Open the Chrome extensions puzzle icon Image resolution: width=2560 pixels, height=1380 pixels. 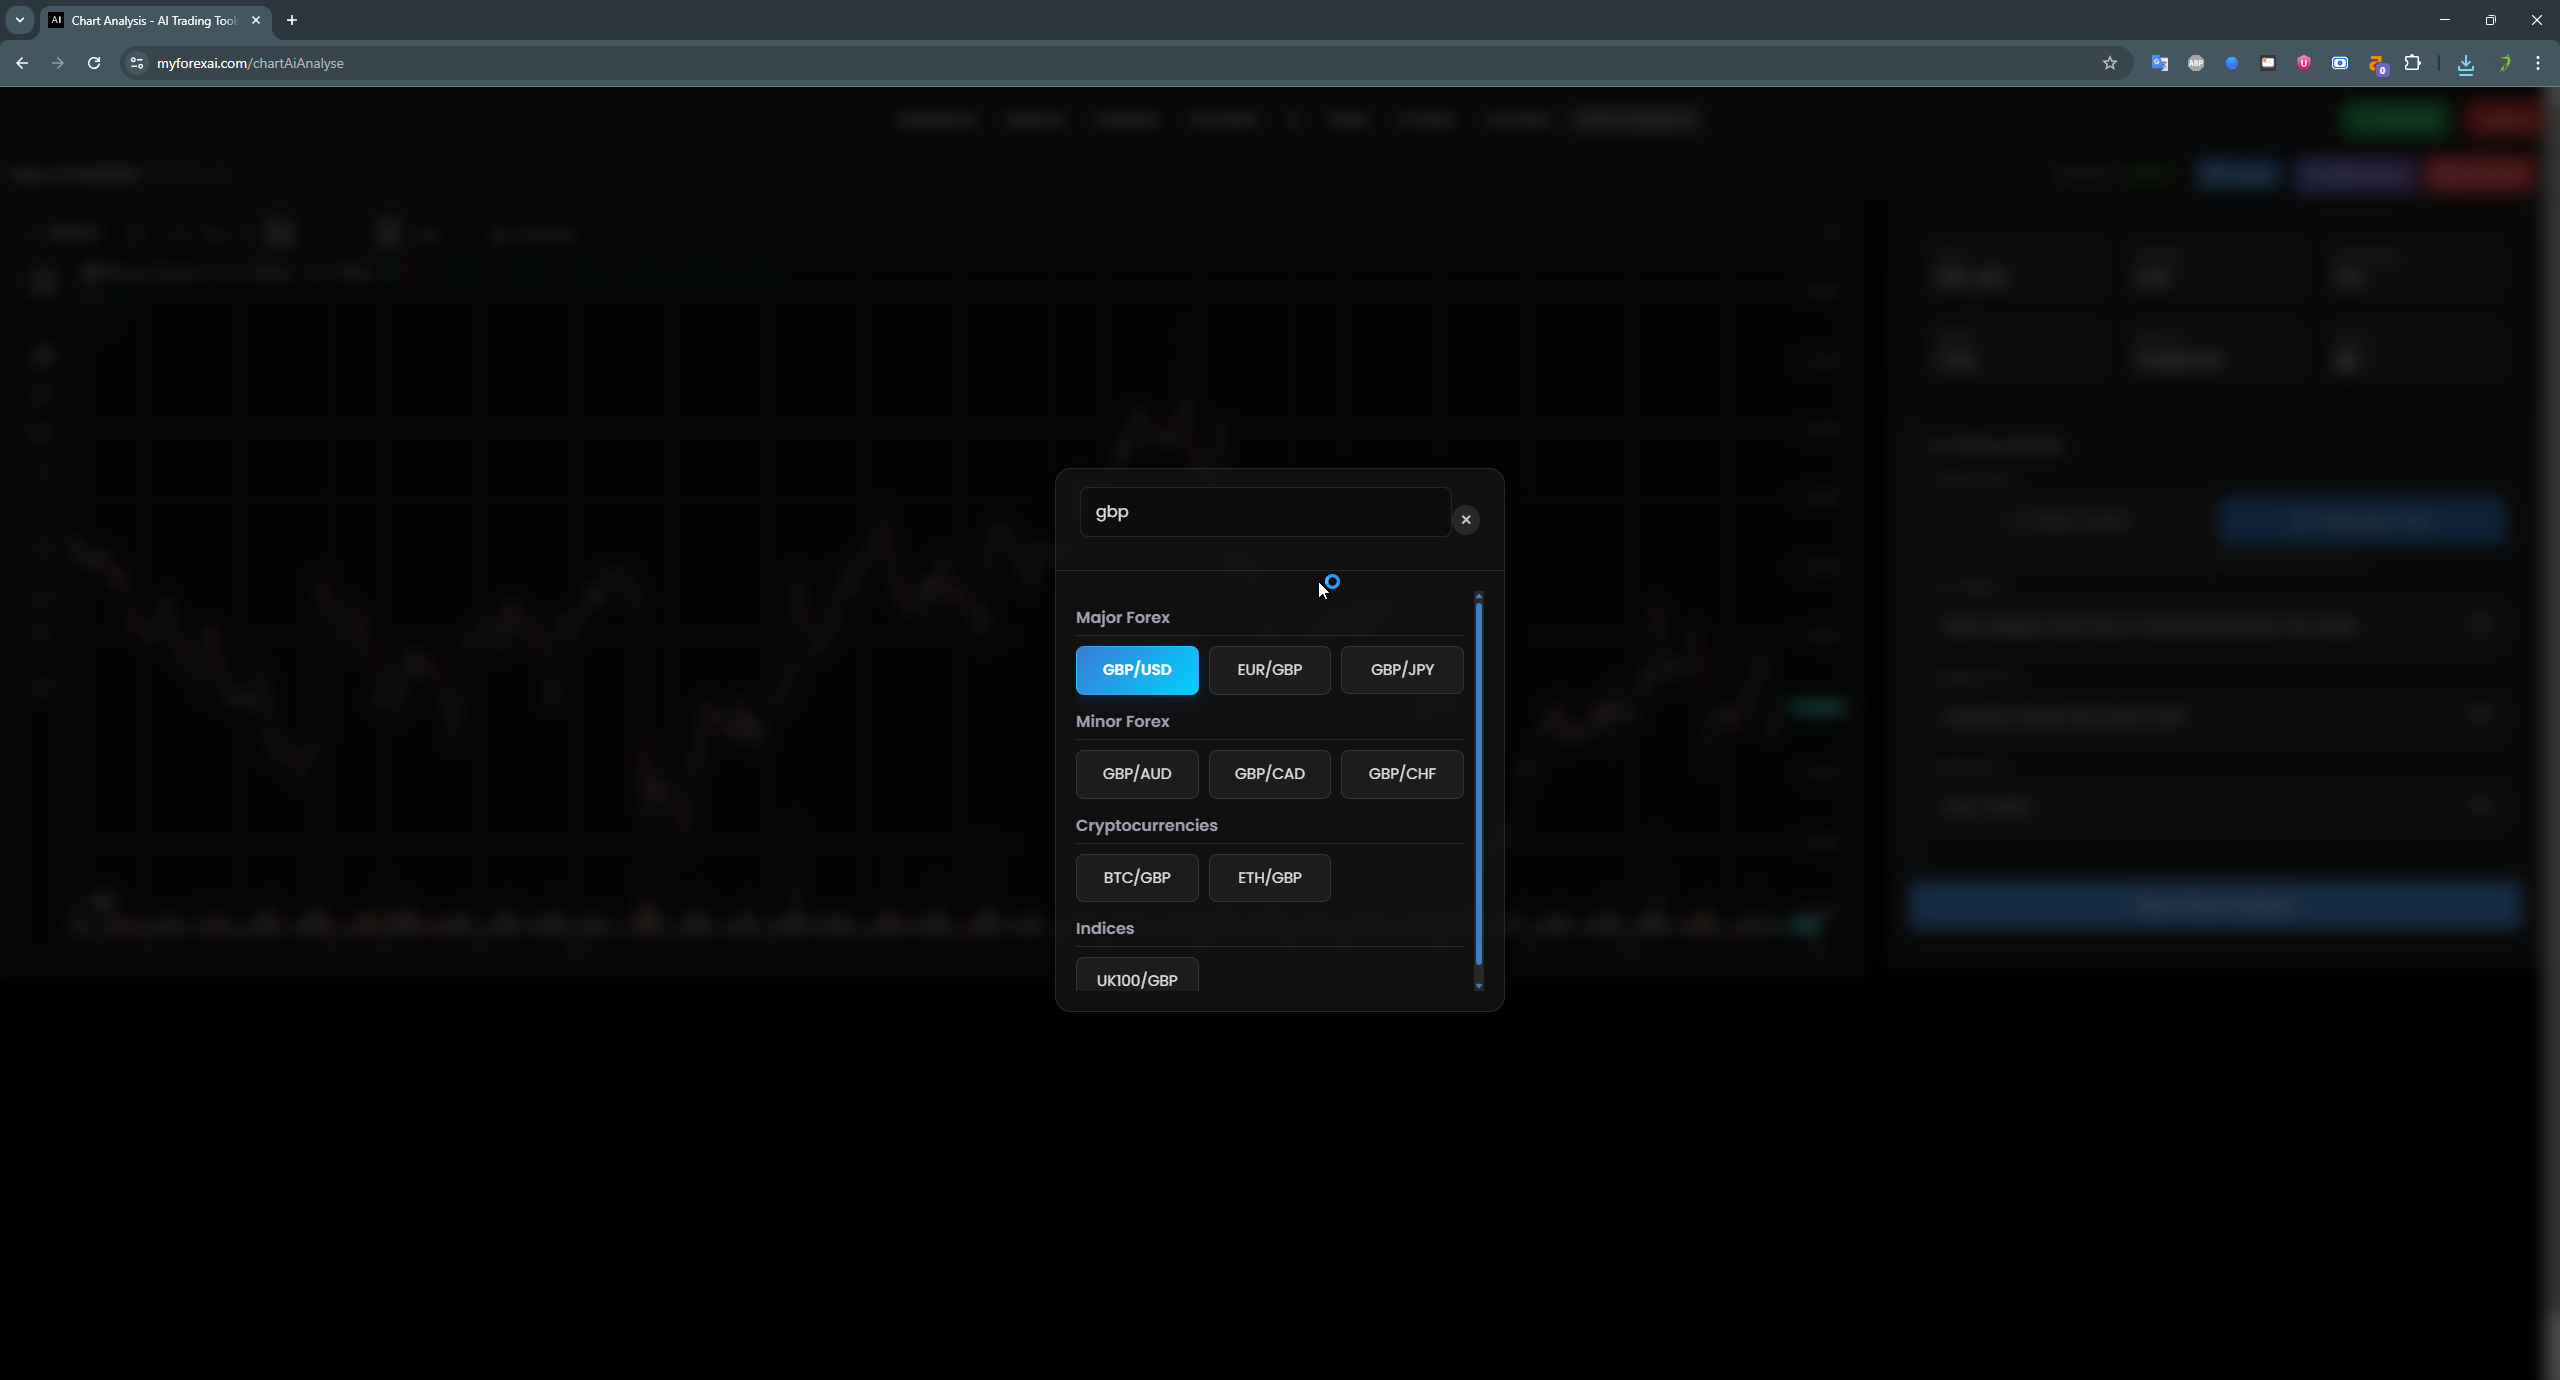[2413, 63]
